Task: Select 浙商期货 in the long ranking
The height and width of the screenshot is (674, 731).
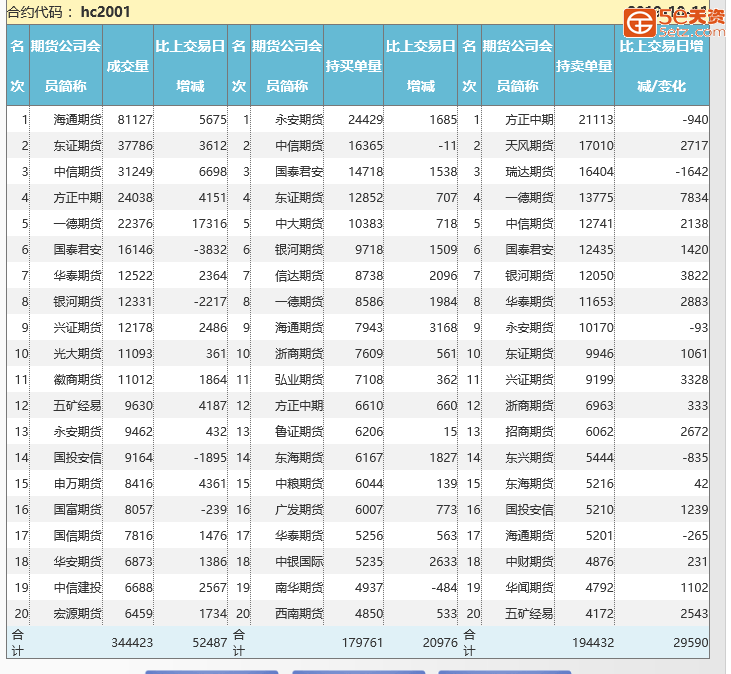Action: pos(299,354)
